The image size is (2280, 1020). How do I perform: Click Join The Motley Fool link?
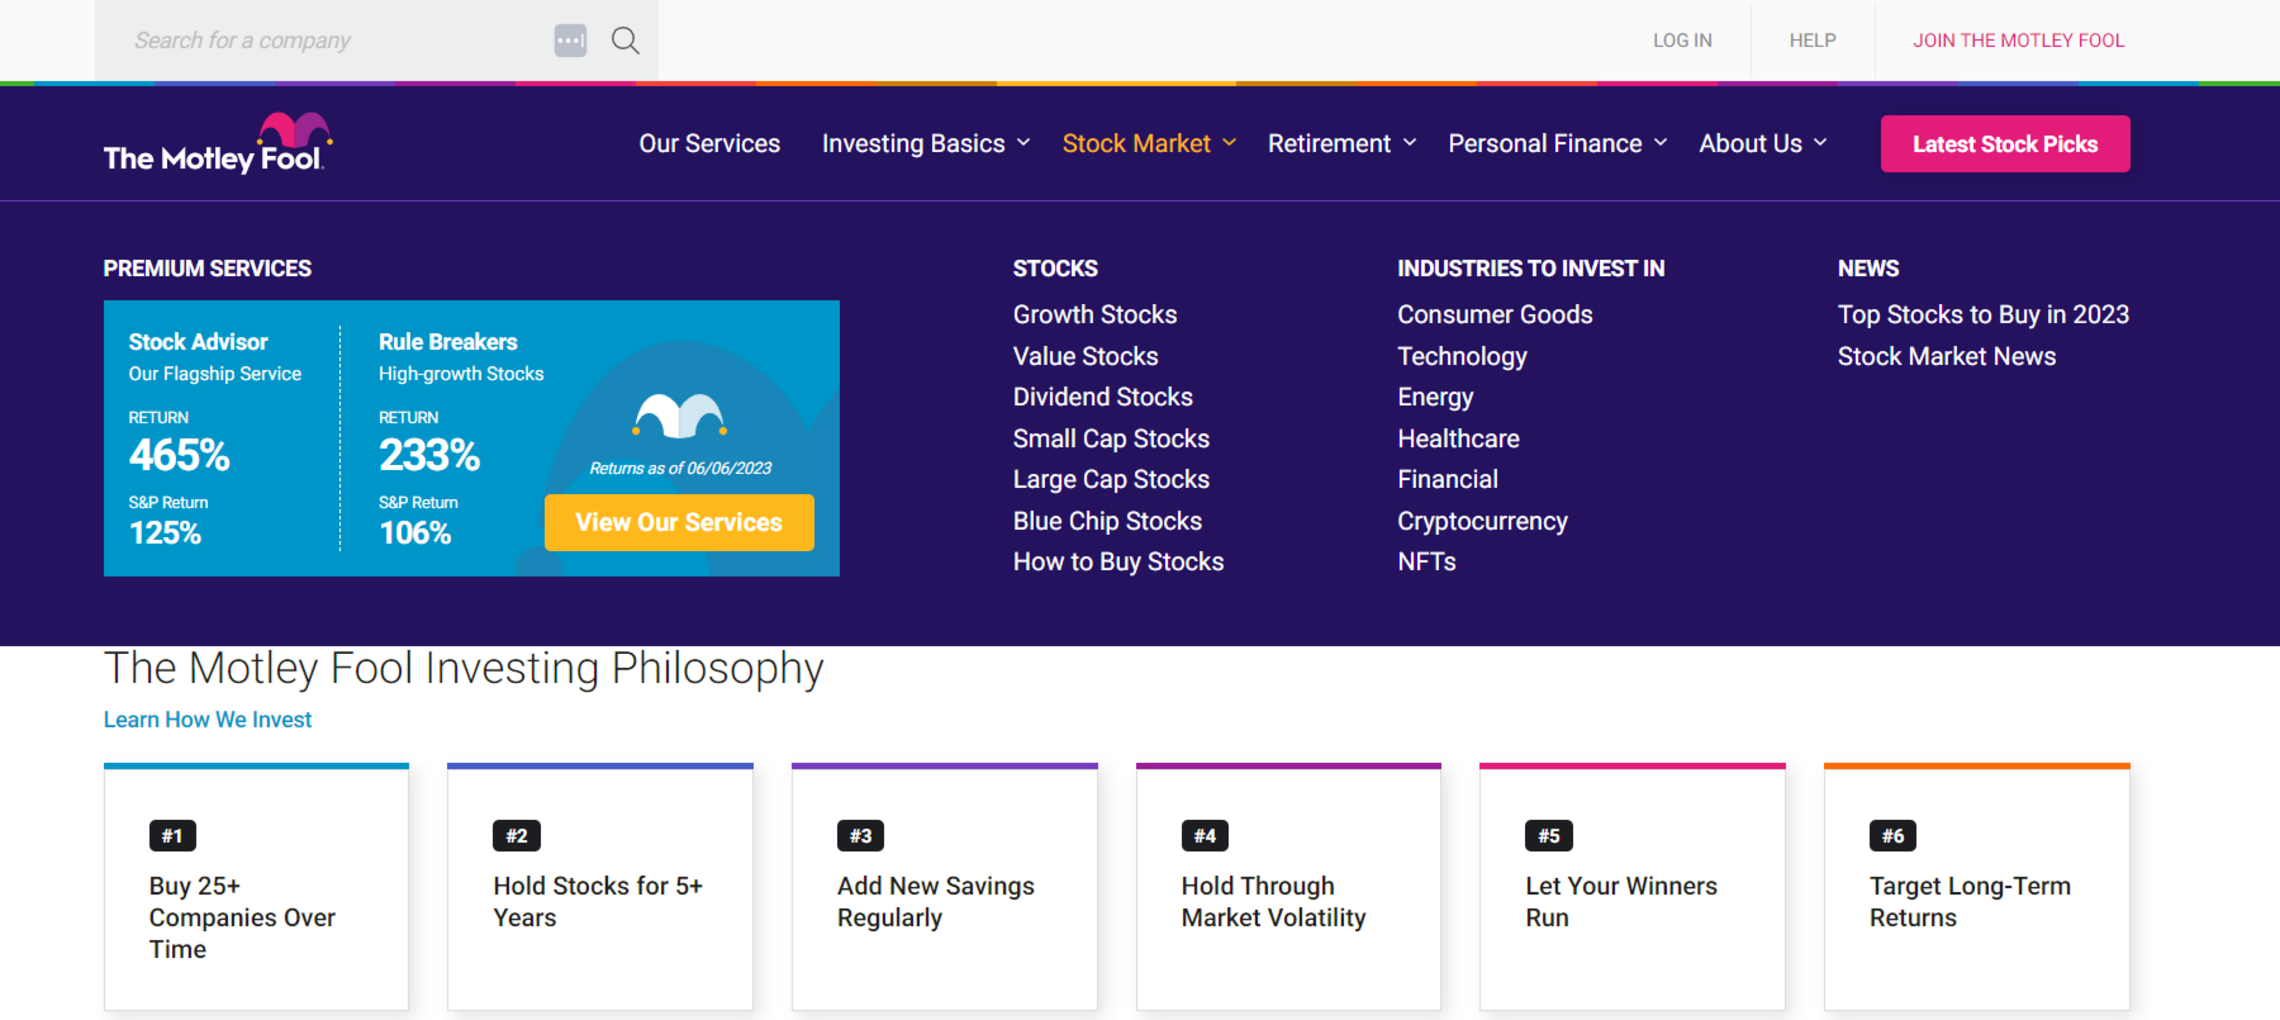coord(2018,41)
